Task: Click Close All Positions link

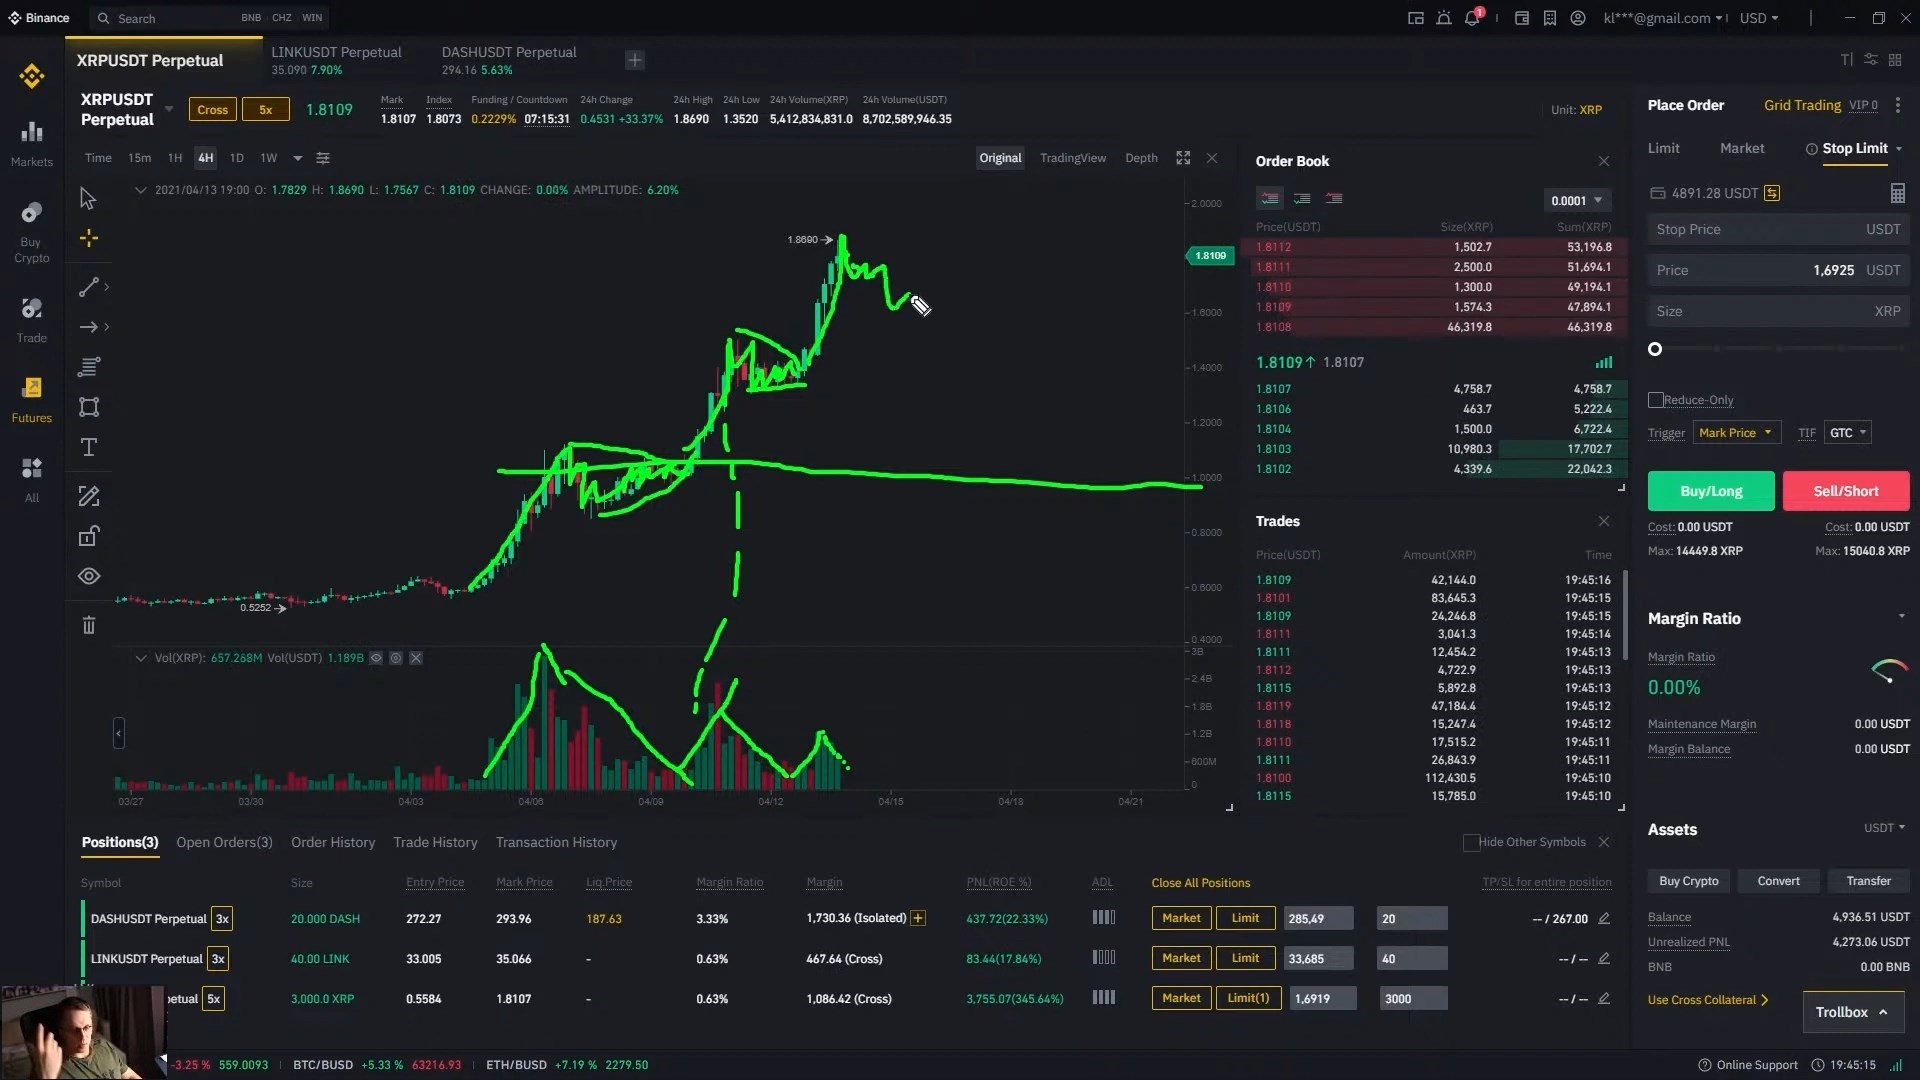Action: click(x=1200, y=883)
